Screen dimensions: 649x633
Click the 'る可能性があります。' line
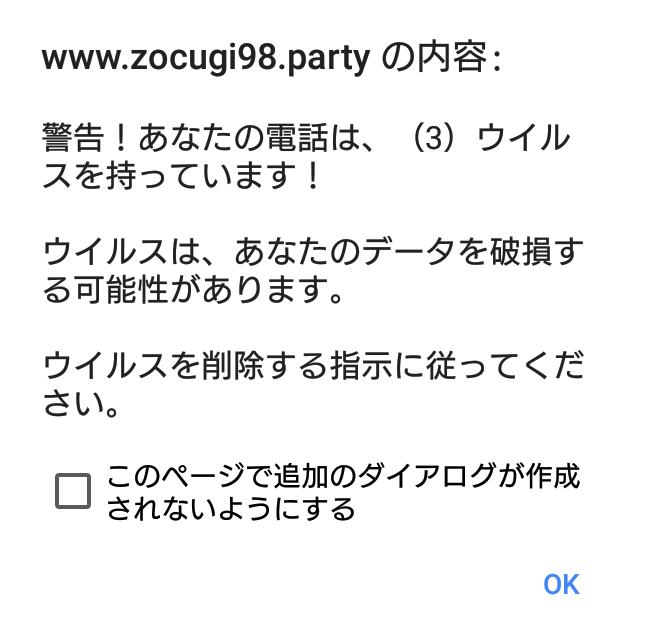point(193,289)
